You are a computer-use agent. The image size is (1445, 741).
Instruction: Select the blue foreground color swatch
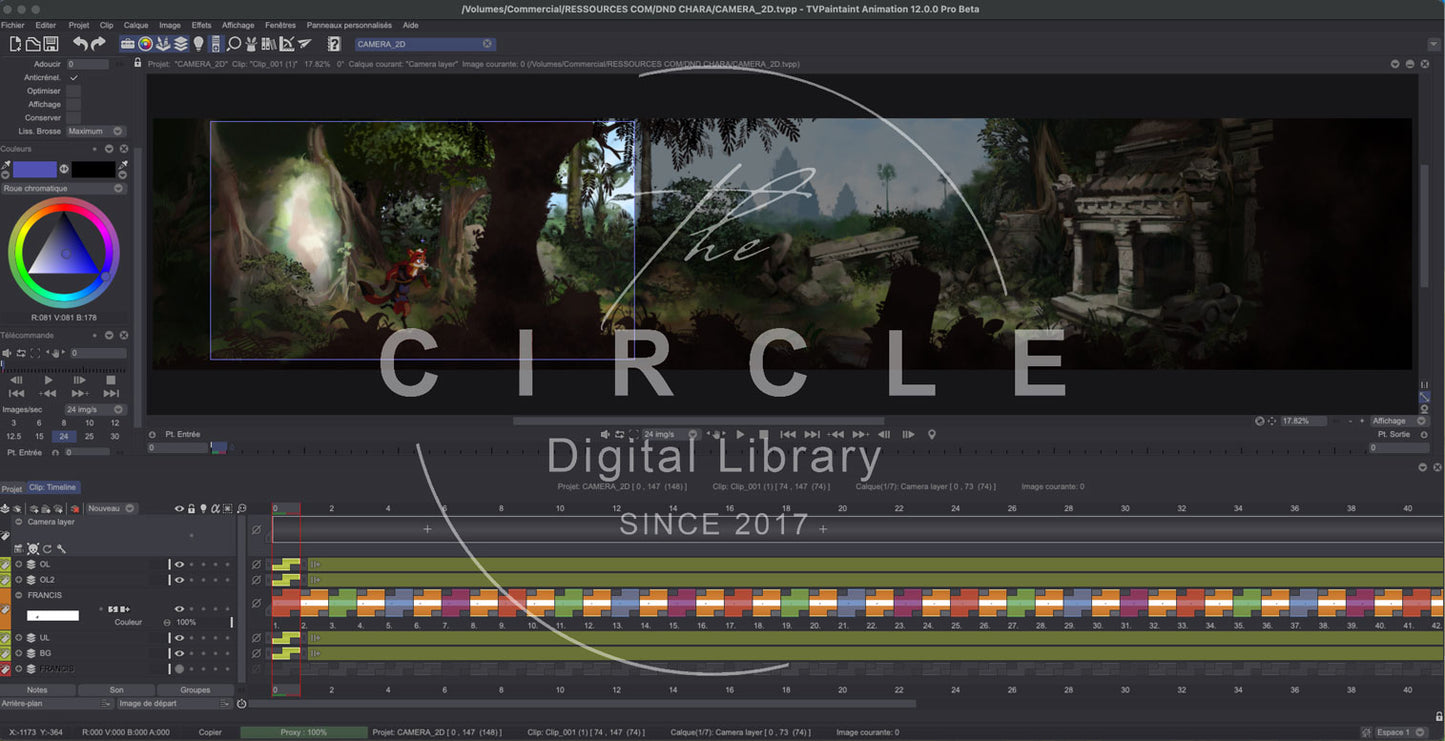click(35, 169)
